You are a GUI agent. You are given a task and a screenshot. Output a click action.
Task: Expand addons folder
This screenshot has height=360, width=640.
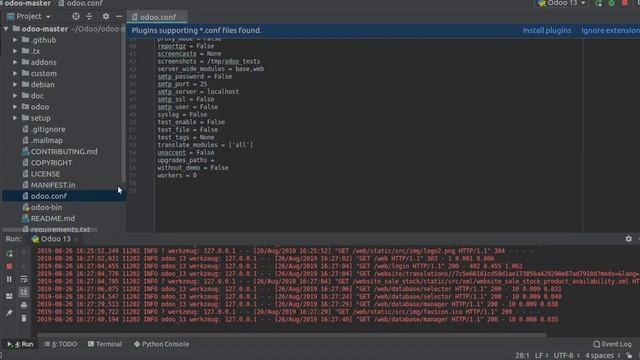(15, 62)
